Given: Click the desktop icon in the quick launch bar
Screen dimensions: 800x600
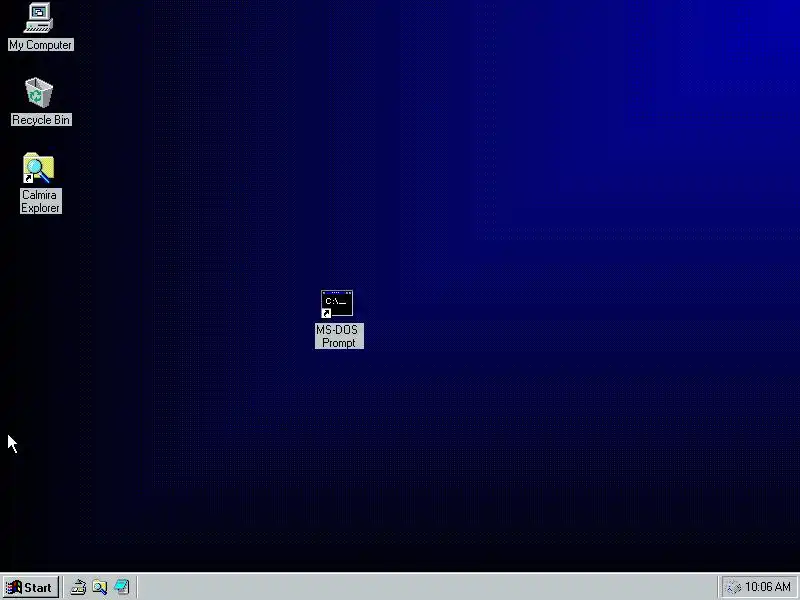Looking at the screenshot, I should click(78, 587).
